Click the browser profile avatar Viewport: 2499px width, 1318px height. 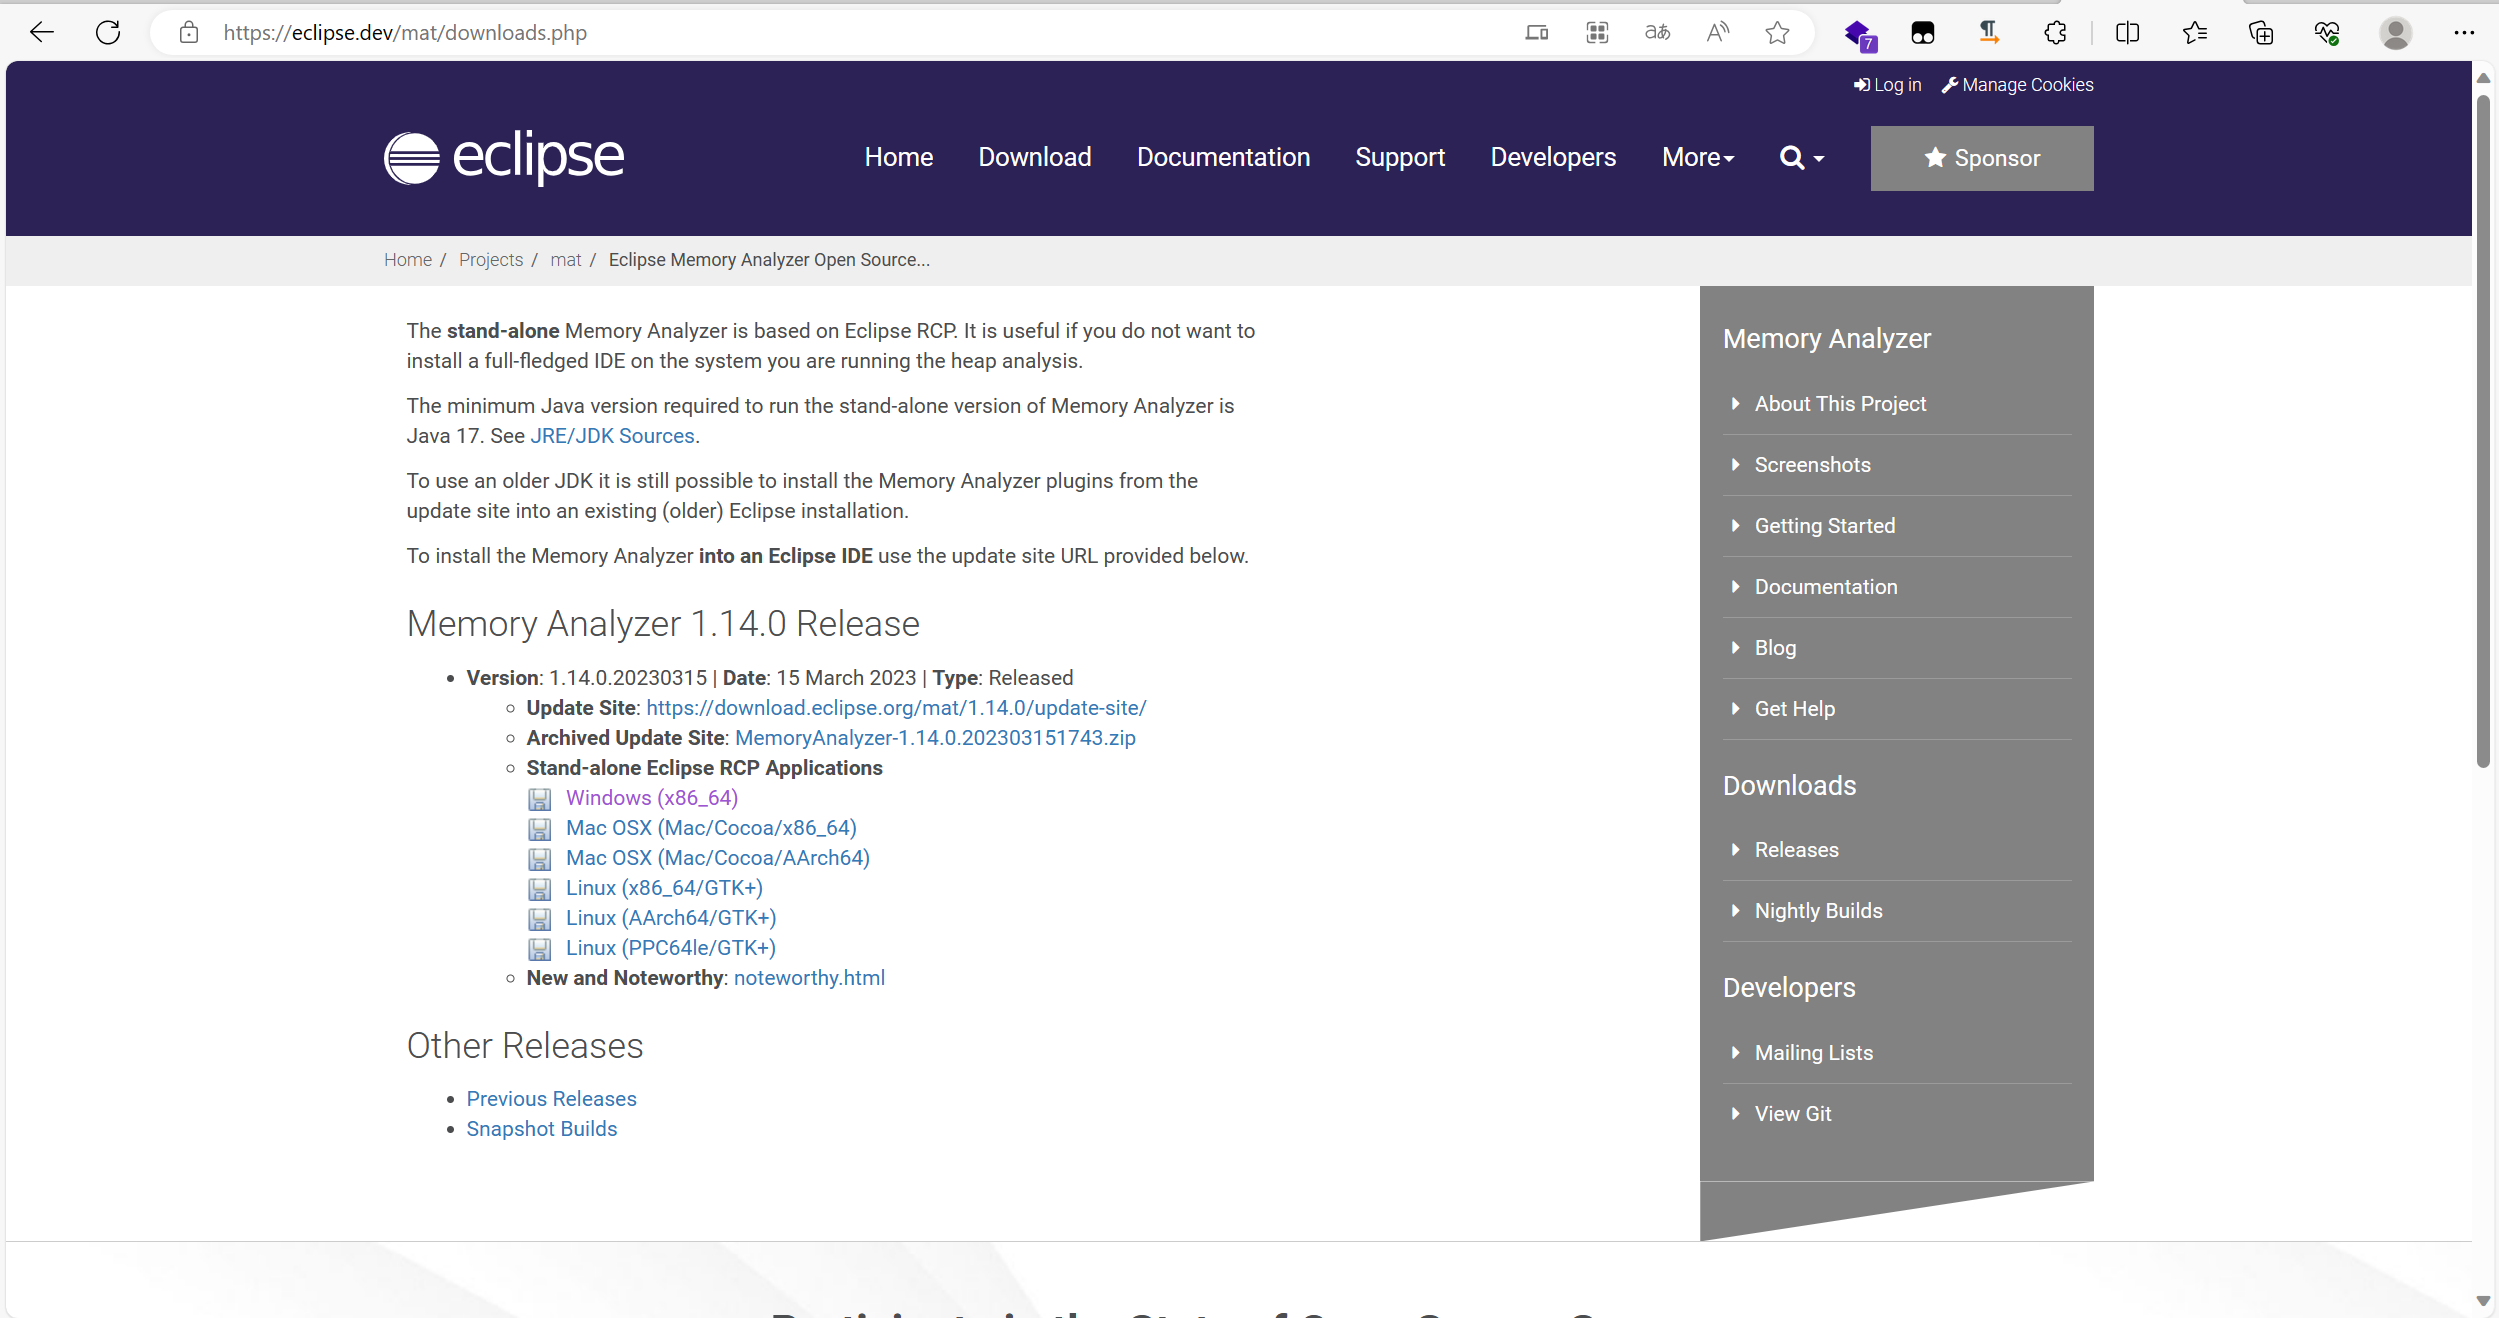[2395, 33]
